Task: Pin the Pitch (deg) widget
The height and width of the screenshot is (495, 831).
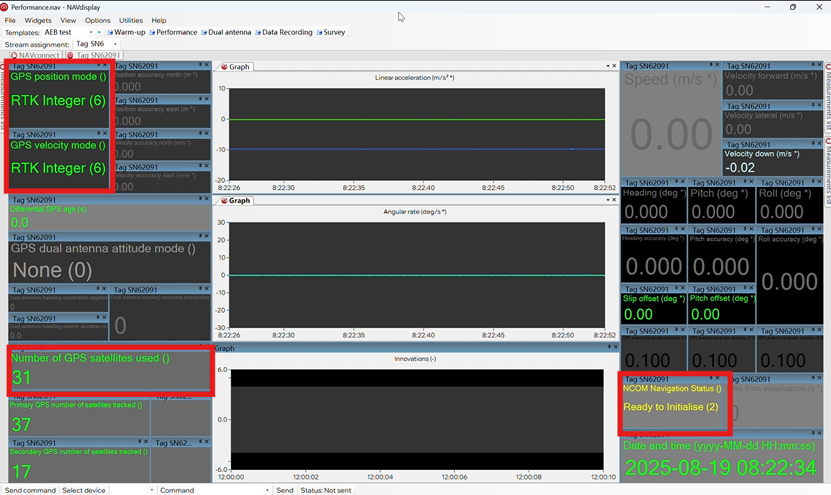Action: (744, 182)
